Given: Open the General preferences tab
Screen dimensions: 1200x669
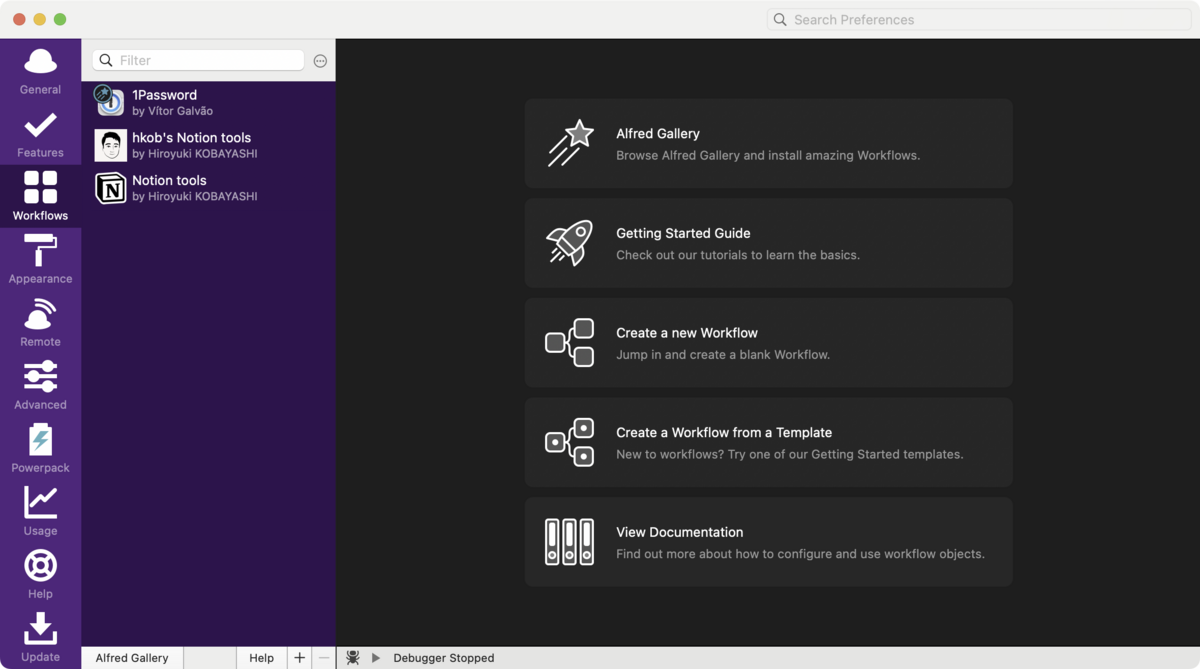Looking at the screenshot, I should [x=40, y=71].
